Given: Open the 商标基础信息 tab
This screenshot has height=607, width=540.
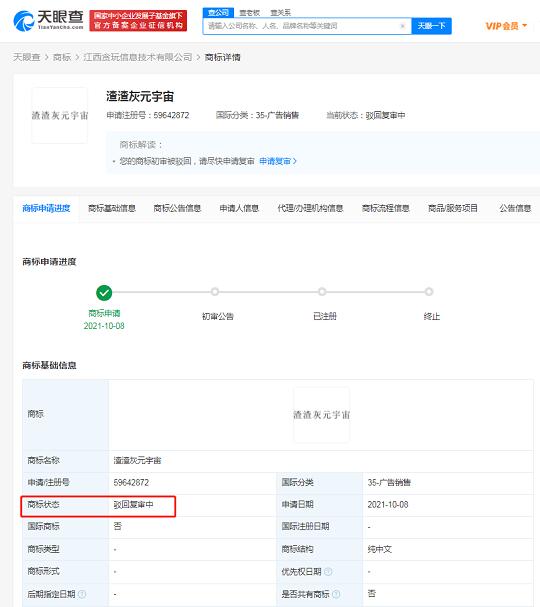Looking at the screenshot, I should [x=112, y=208].
